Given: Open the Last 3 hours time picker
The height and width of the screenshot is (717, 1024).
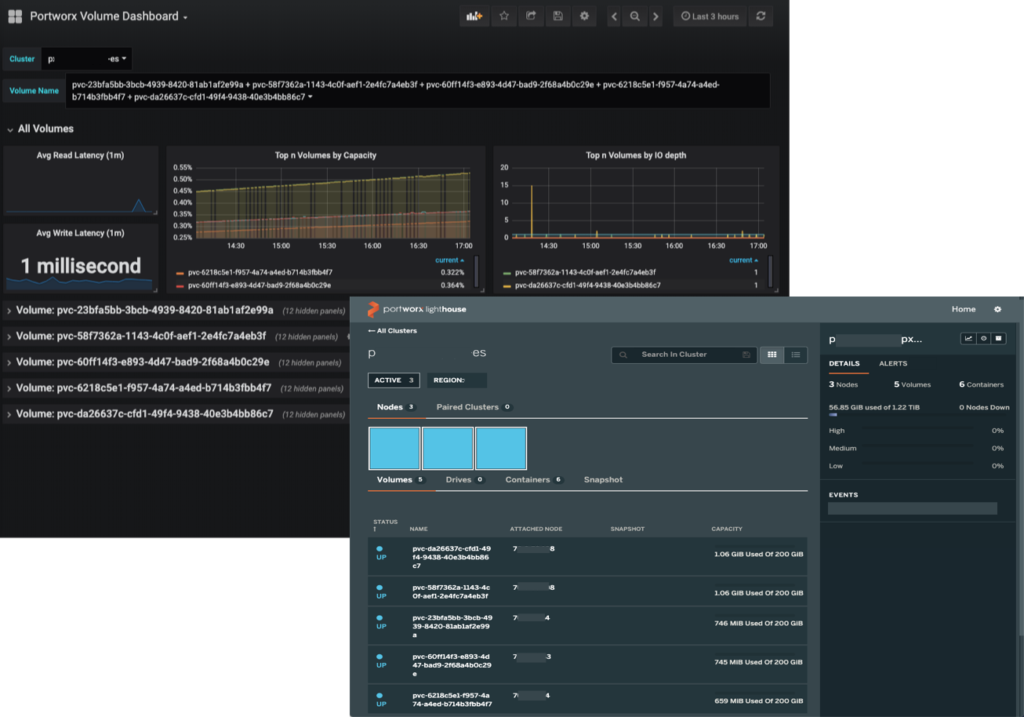Looking at the screenshot, I should [709, 17].
